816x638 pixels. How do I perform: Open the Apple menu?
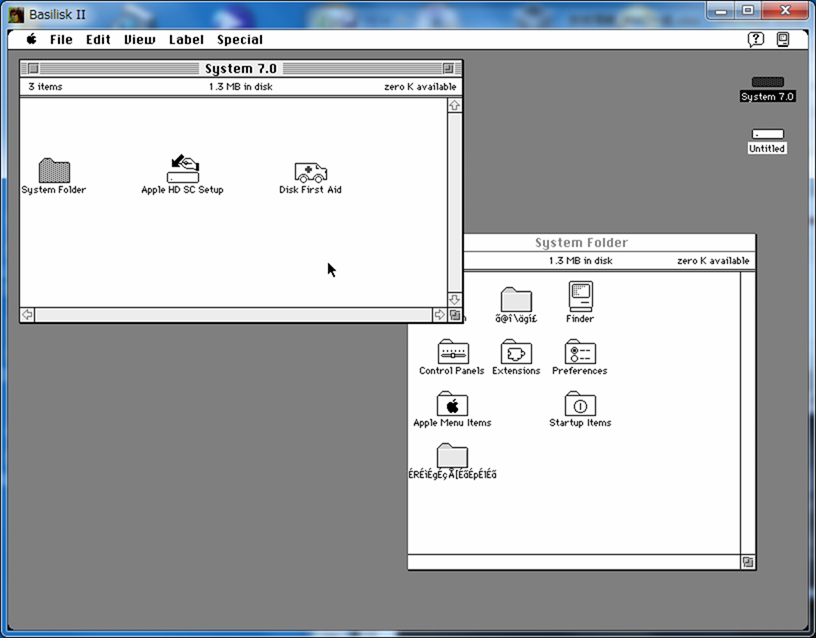pos(31,39)
